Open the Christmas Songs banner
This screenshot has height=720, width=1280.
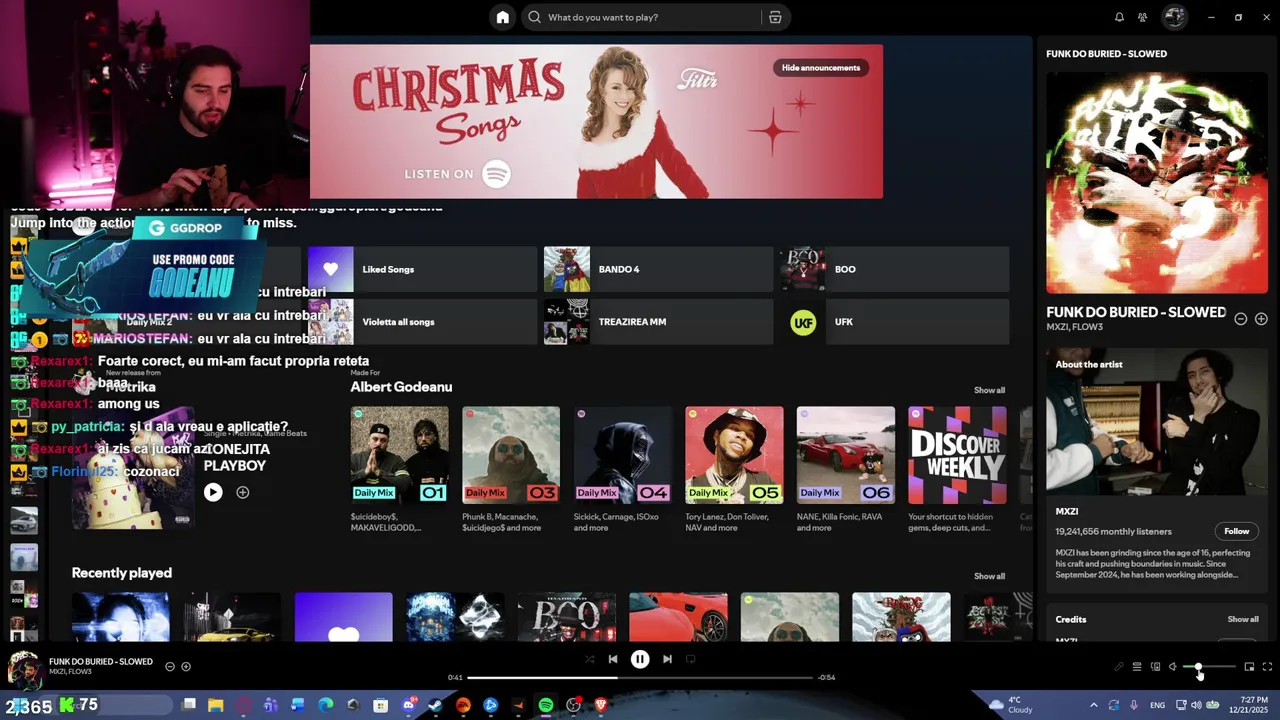[596, 121]
